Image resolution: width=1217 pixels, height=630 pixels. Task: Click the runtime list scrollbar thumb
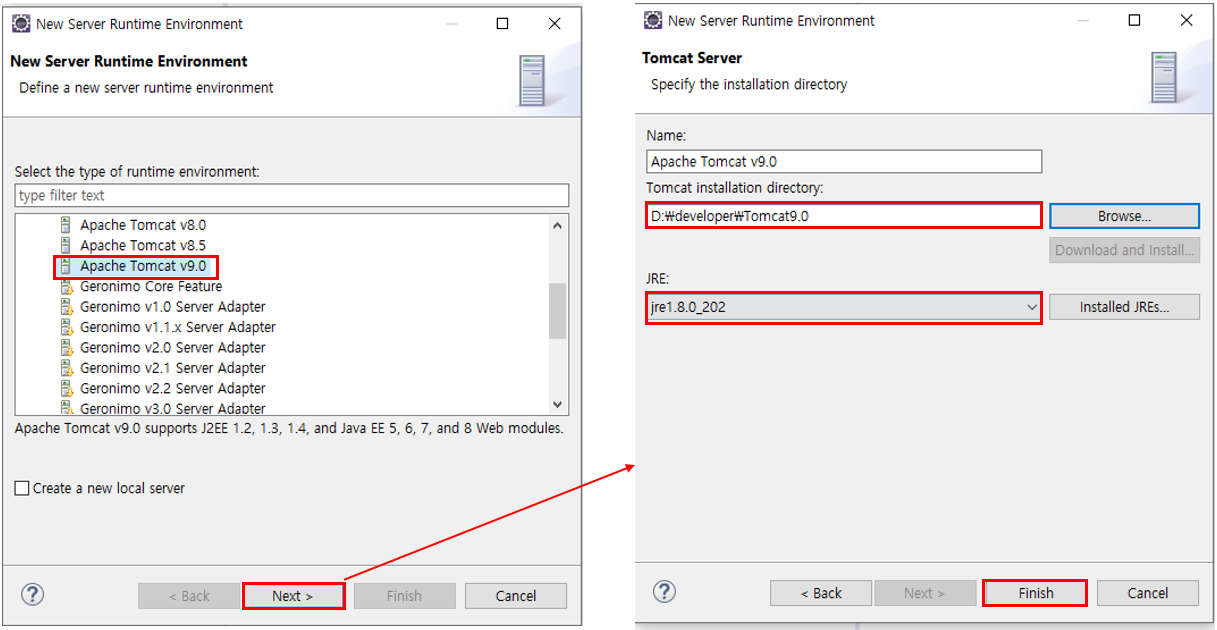(558, 311)
